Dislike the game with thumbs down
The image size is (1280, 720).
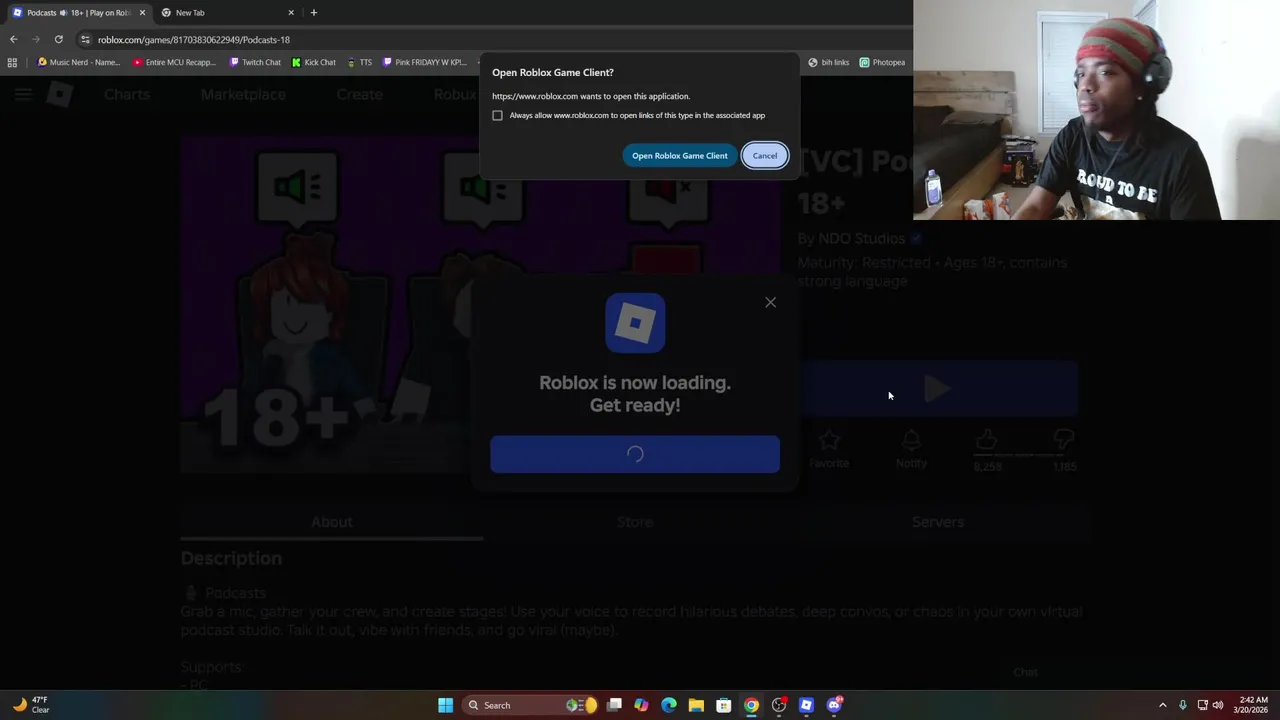point(1064,441)
